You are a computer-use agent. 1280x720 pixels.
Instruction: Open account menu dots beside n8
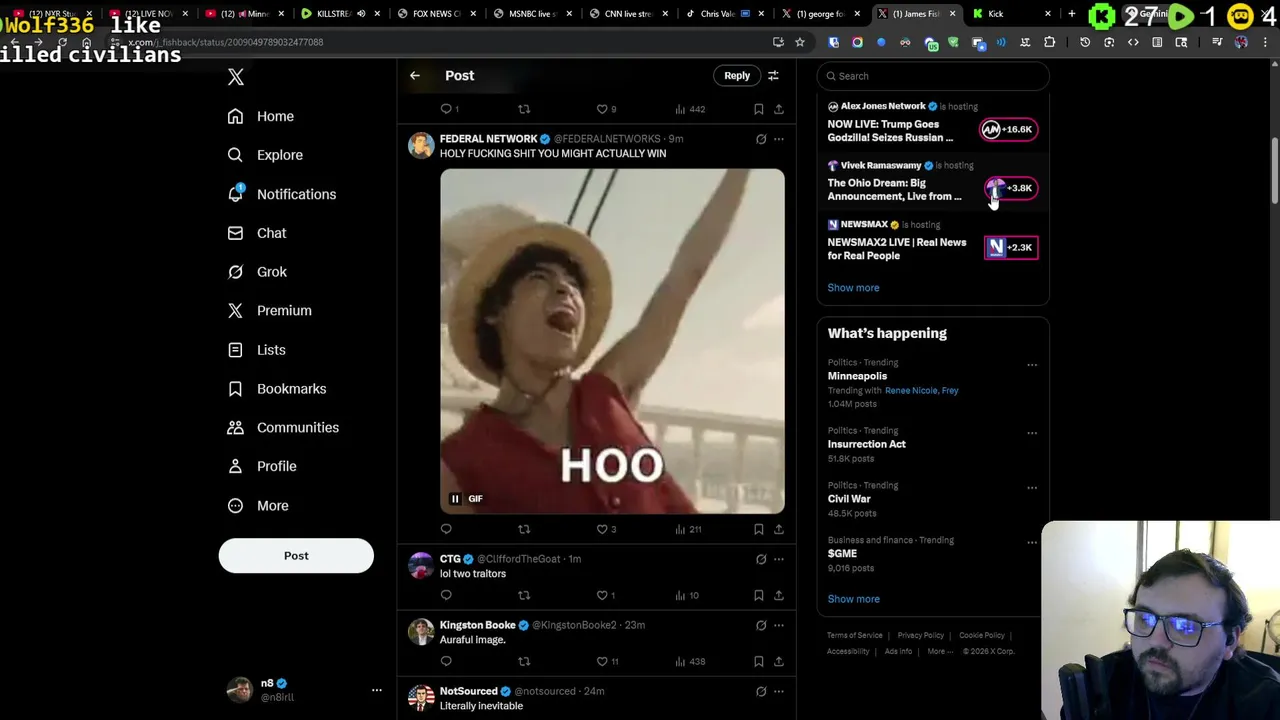[377, 690]
